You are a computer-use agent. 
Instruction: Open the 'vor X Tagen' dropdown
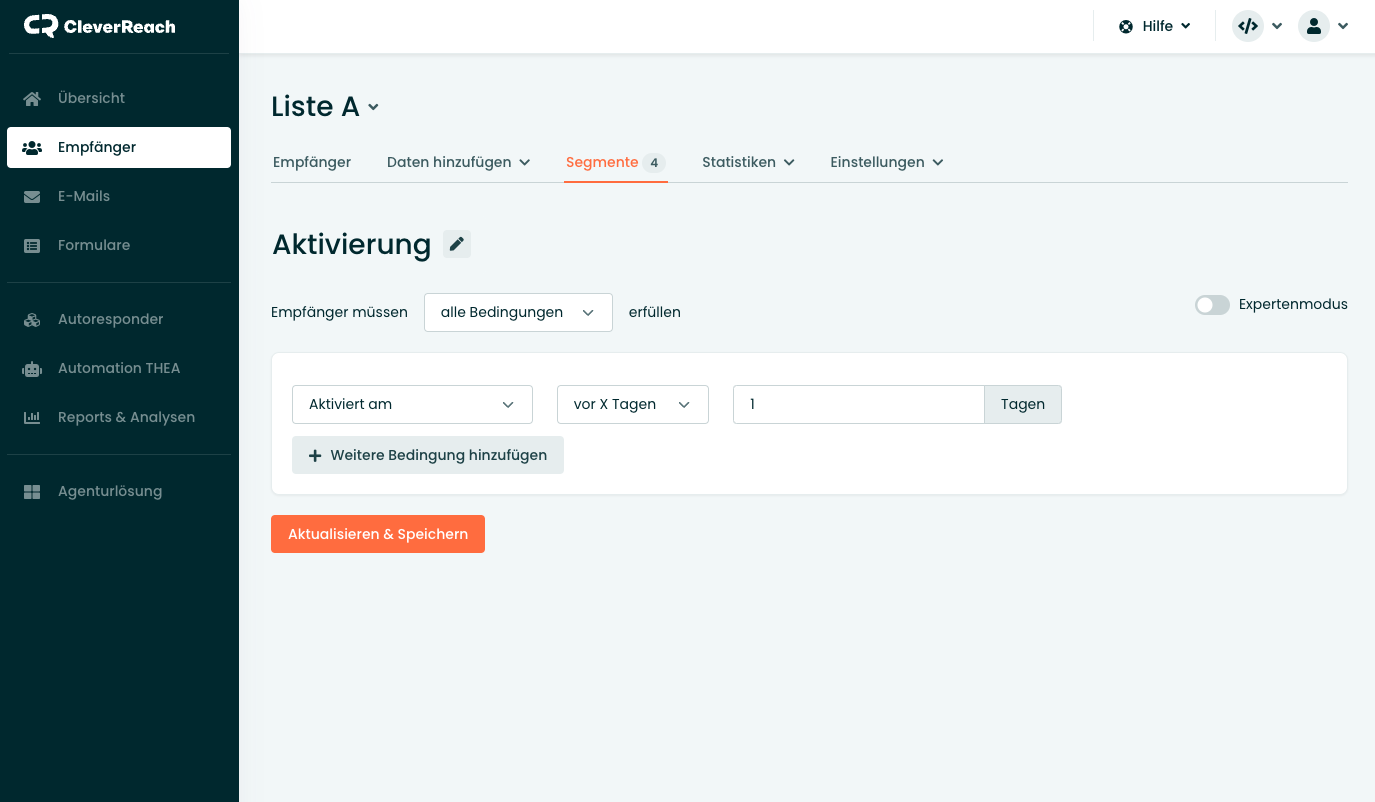tap(632, 404)
